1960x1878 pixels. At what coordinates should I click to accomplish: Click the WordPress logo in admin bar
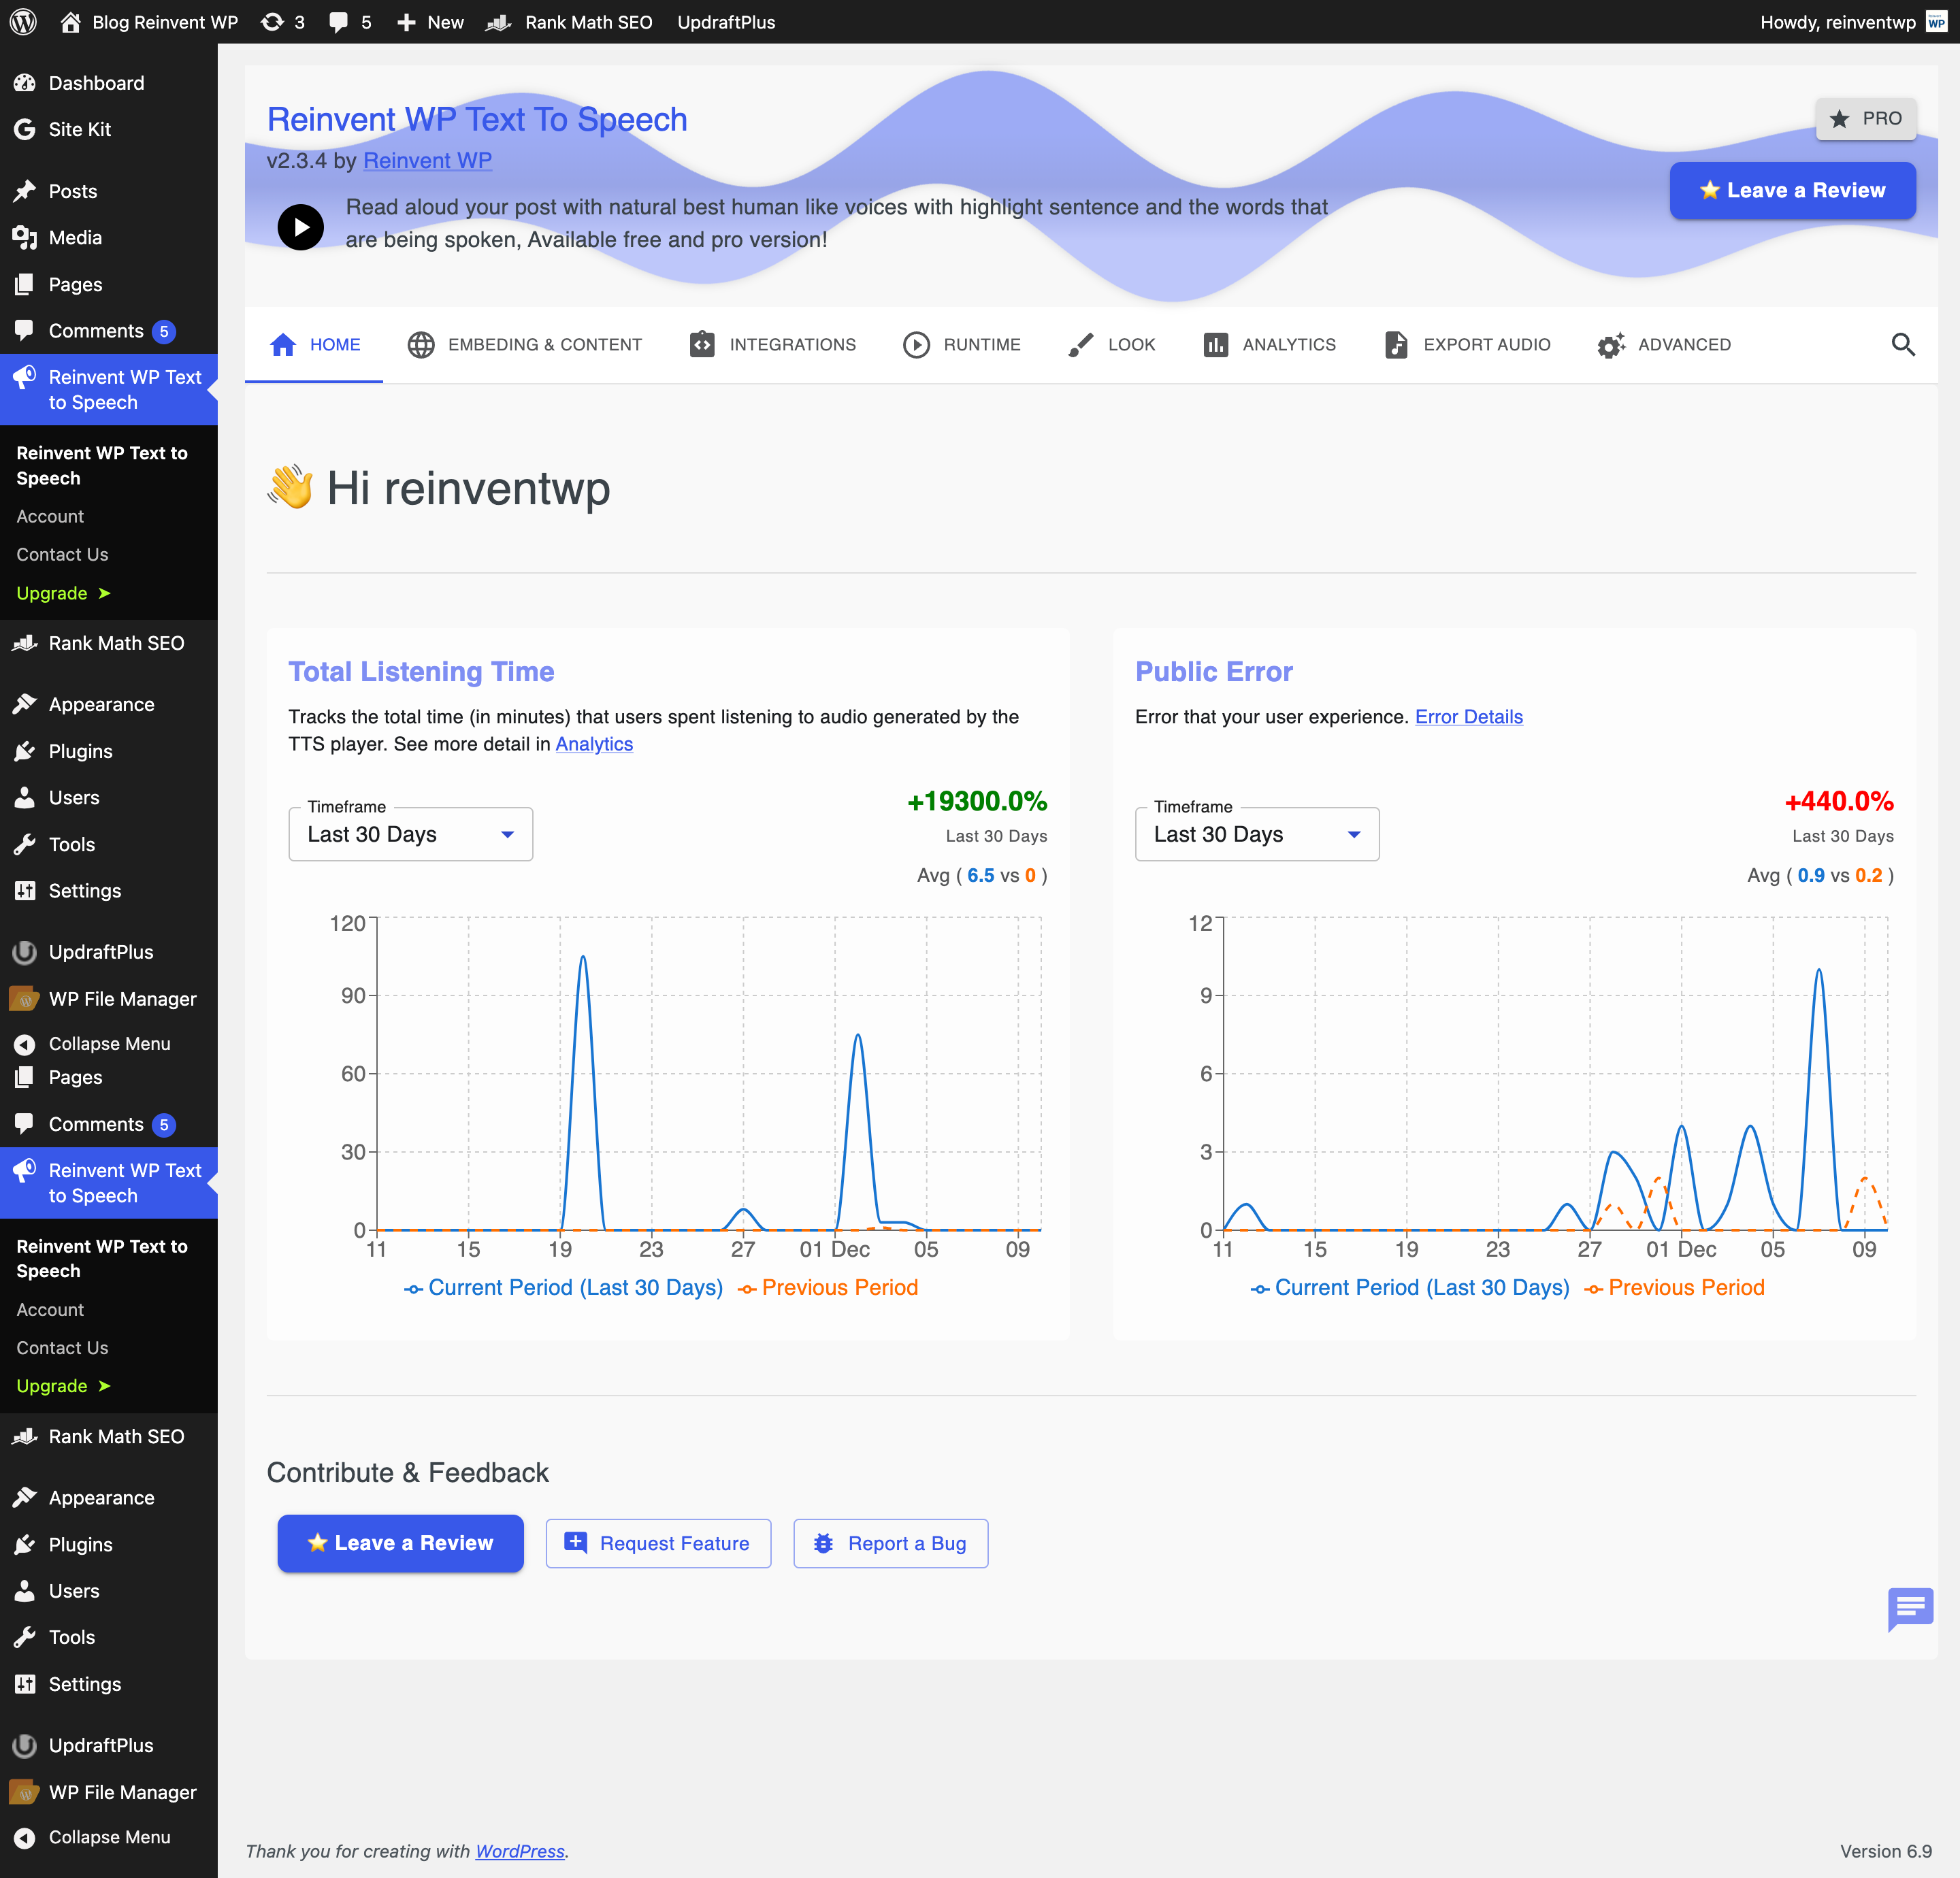coord(23,22)
